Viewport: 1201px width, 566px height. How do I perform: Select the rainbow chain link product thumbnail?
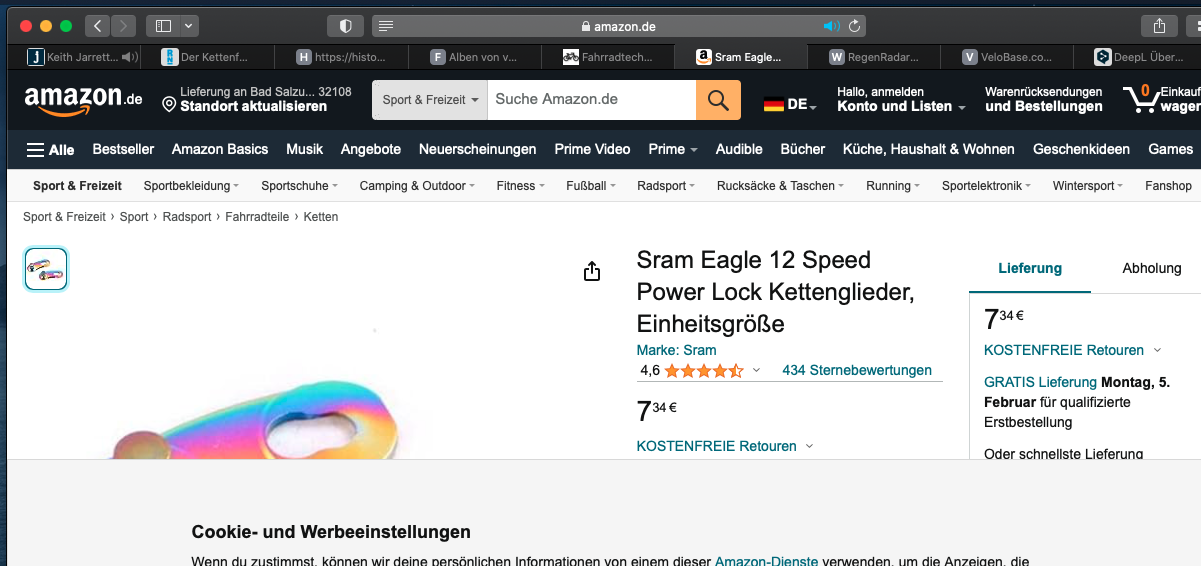click(x=46, y=269)
